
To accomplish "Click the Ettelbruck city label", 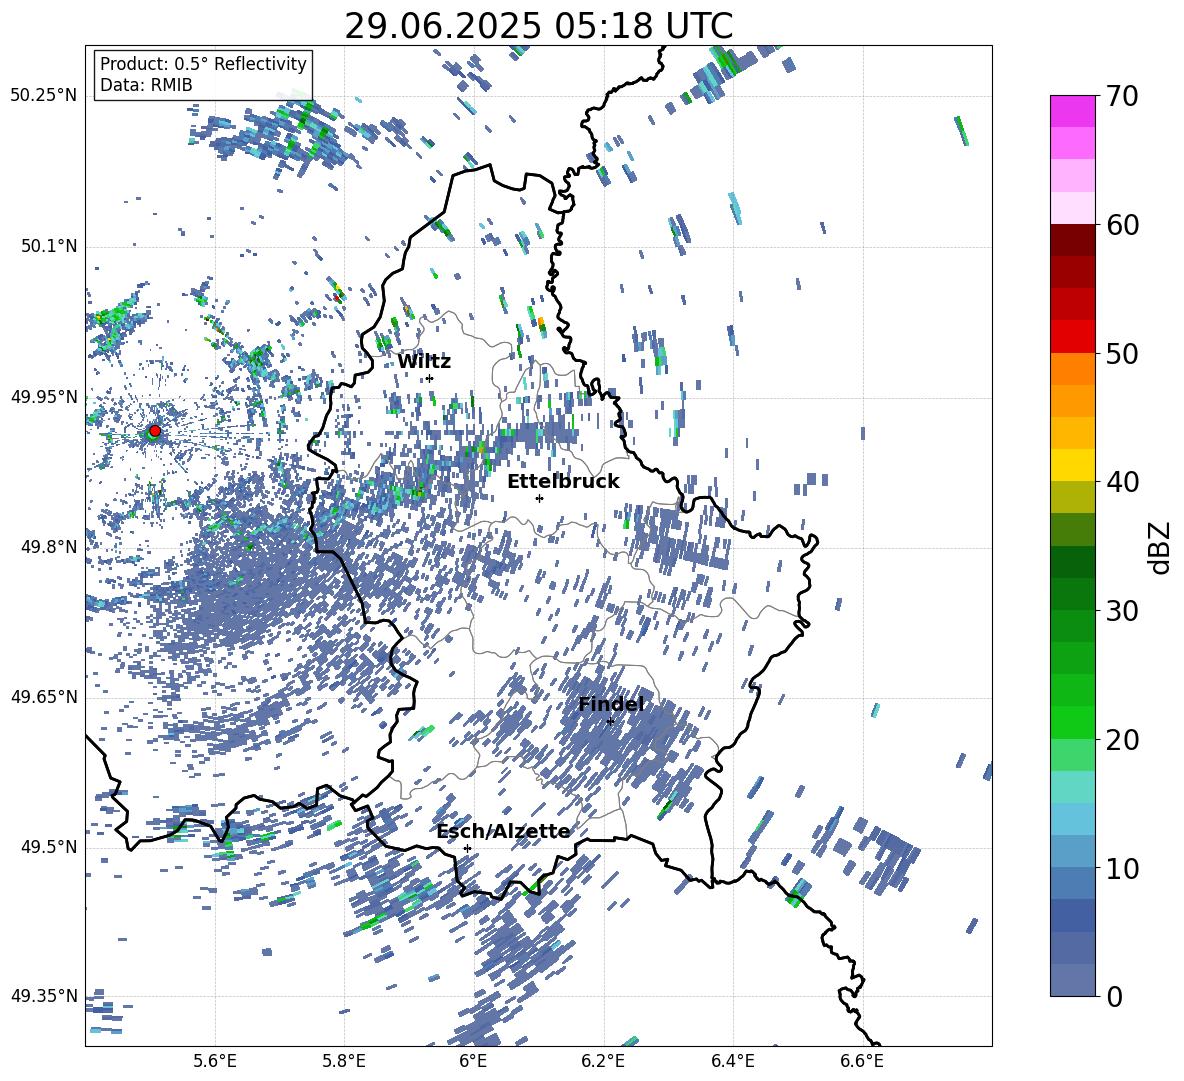I will pos(563,482).
